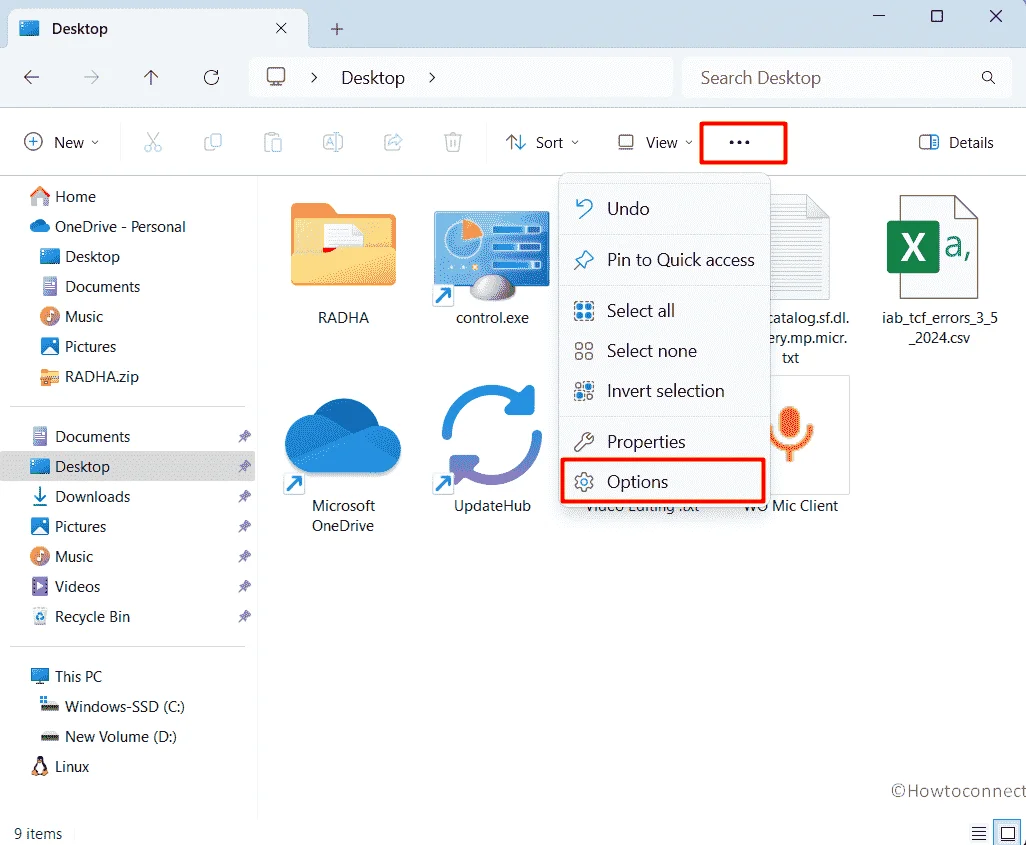Cut the selection using scissors icon

coord(152,142)
